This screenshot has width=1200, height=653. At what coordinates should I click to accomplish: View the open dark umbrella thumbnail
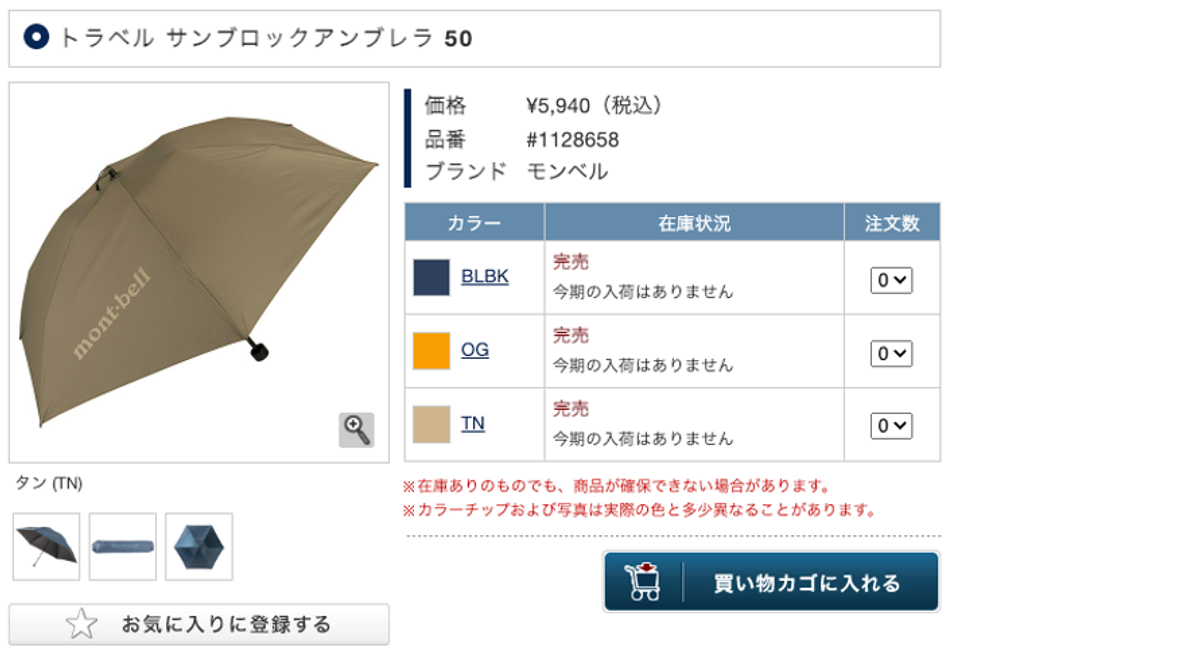tap(46, 547)
